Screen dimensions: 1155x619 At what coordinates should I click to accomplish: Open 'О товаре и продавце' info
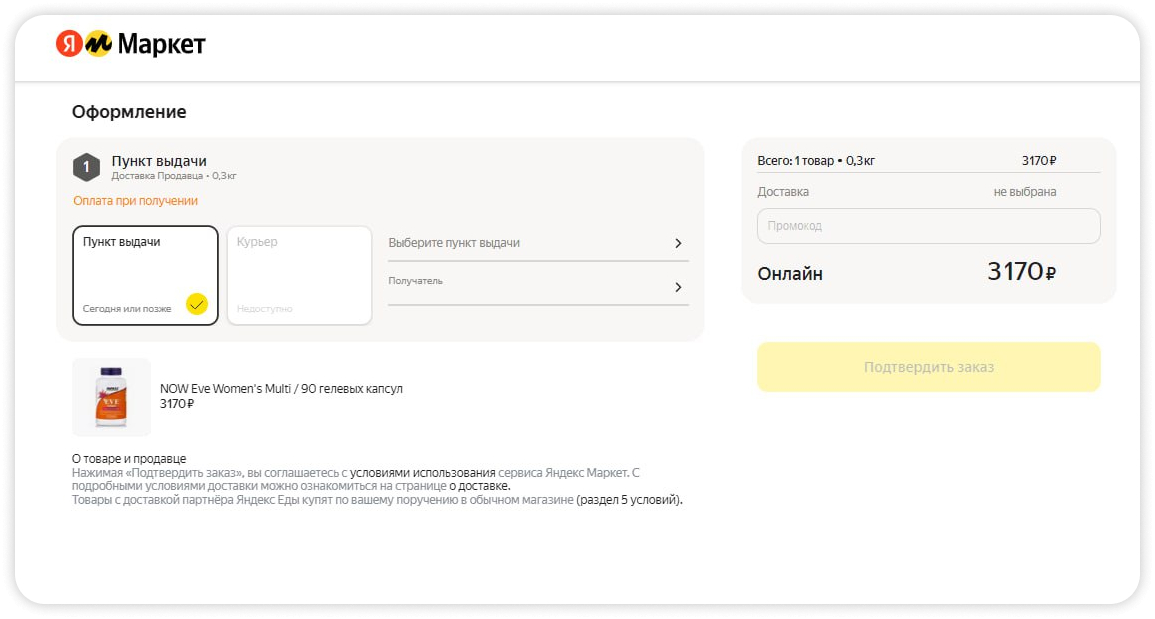129,459
